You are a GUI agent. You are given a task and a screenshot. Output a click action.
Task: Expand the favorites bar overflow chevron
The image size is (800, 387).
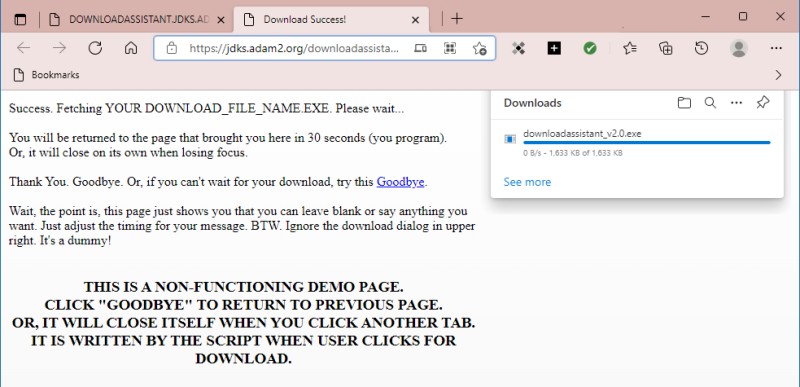[x=779, y=75]
